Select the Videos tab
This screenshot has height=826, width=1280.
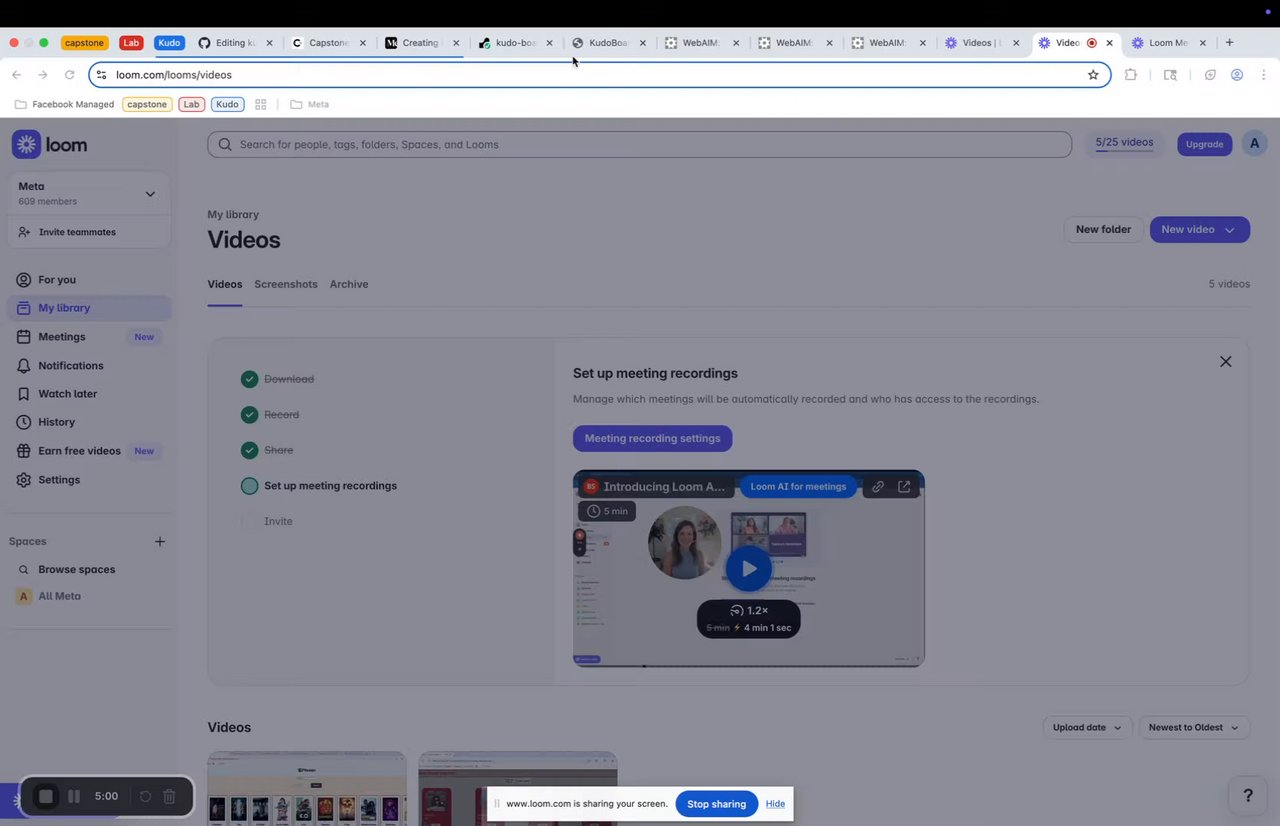pos(225,284)
